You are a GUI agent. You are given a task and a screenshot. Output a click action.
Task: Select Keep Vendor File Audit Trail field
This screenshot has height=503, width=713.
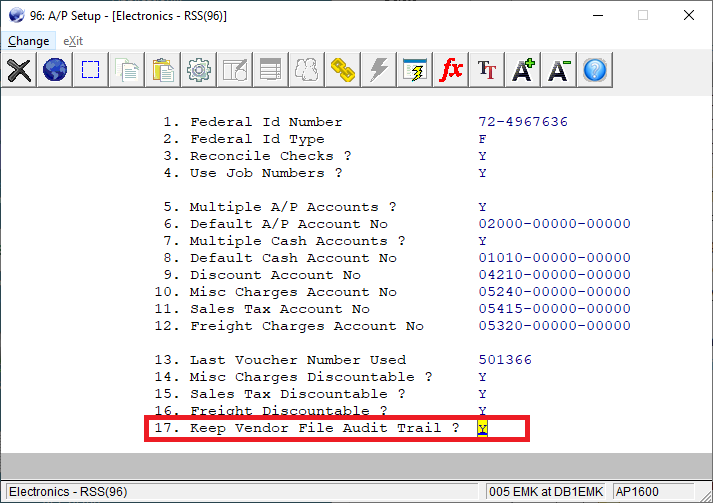[x=482, y=429]
